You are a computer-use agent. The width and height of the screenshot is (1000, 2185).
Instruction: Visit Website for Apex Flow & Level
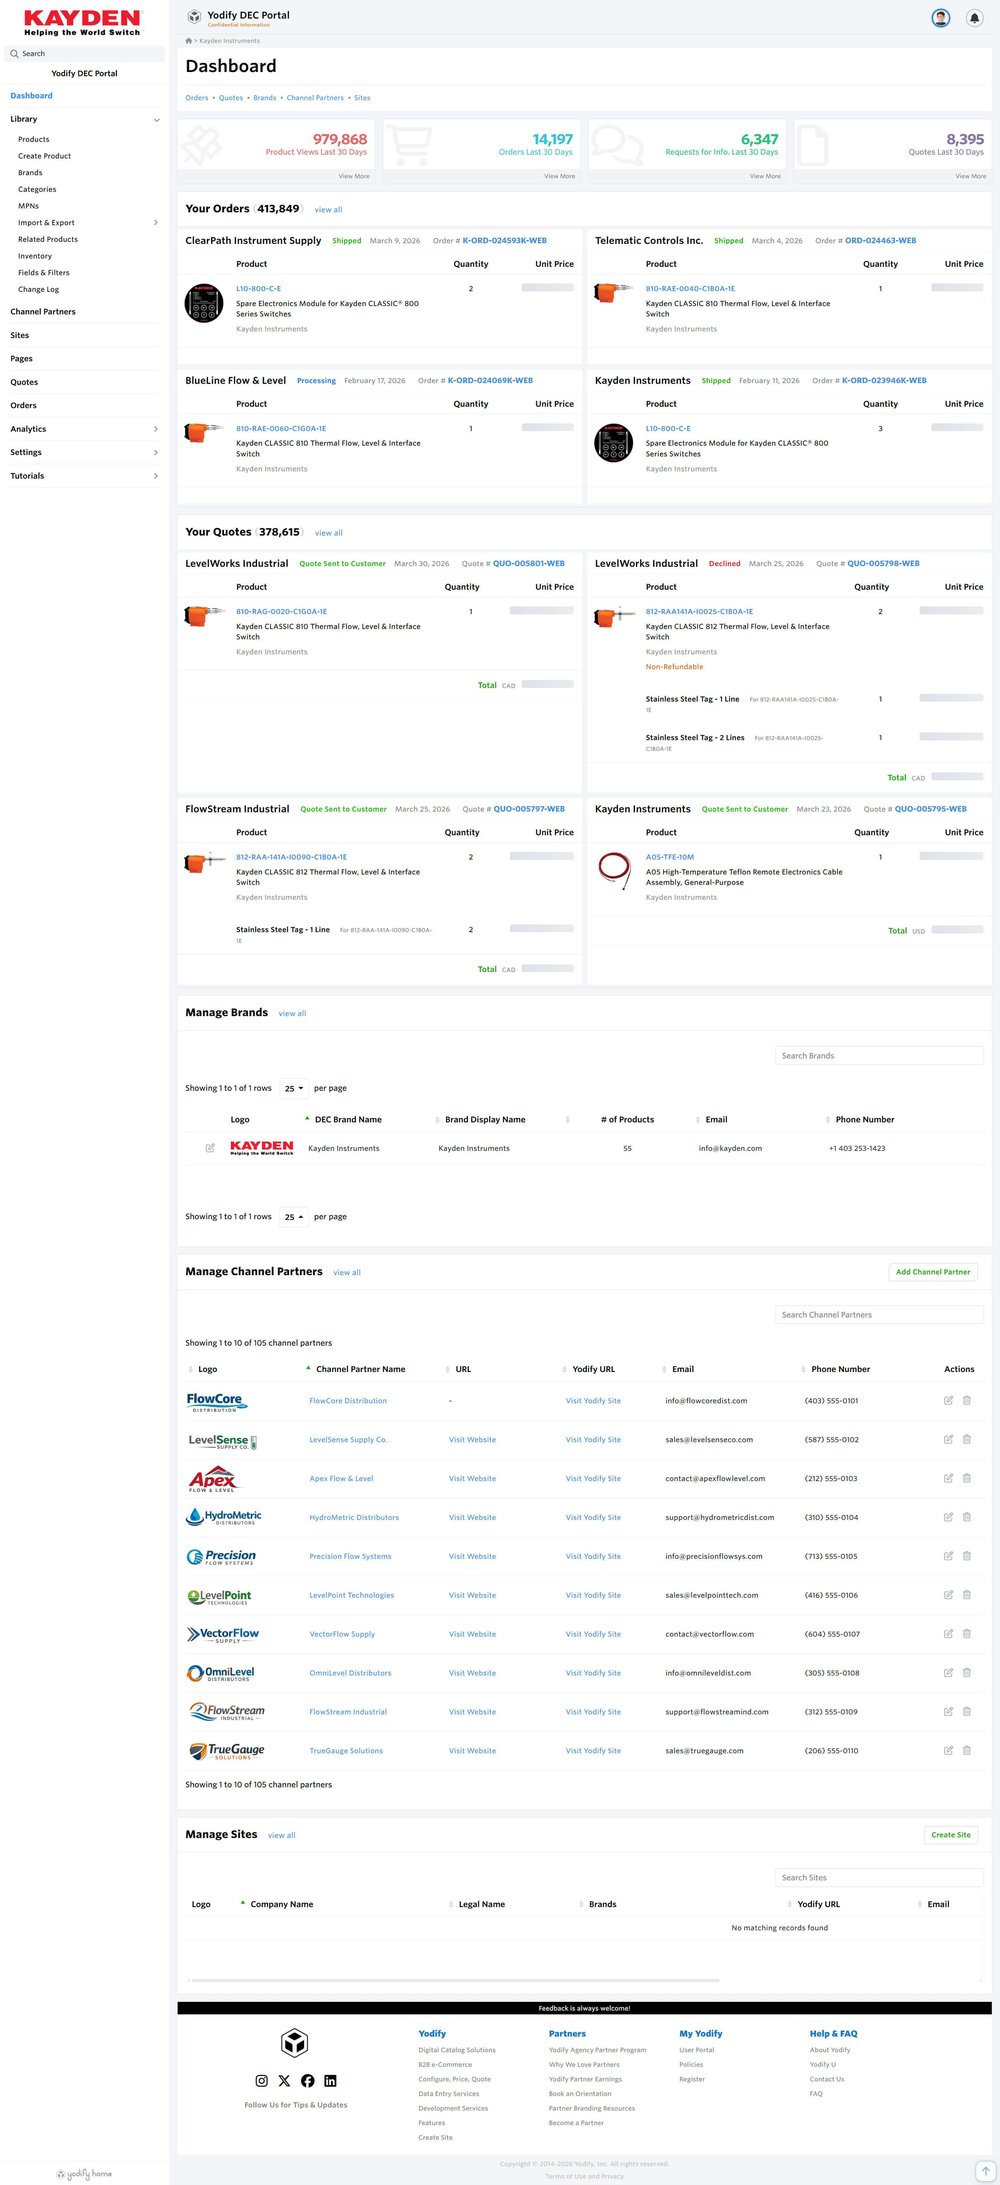[472, 1479]
